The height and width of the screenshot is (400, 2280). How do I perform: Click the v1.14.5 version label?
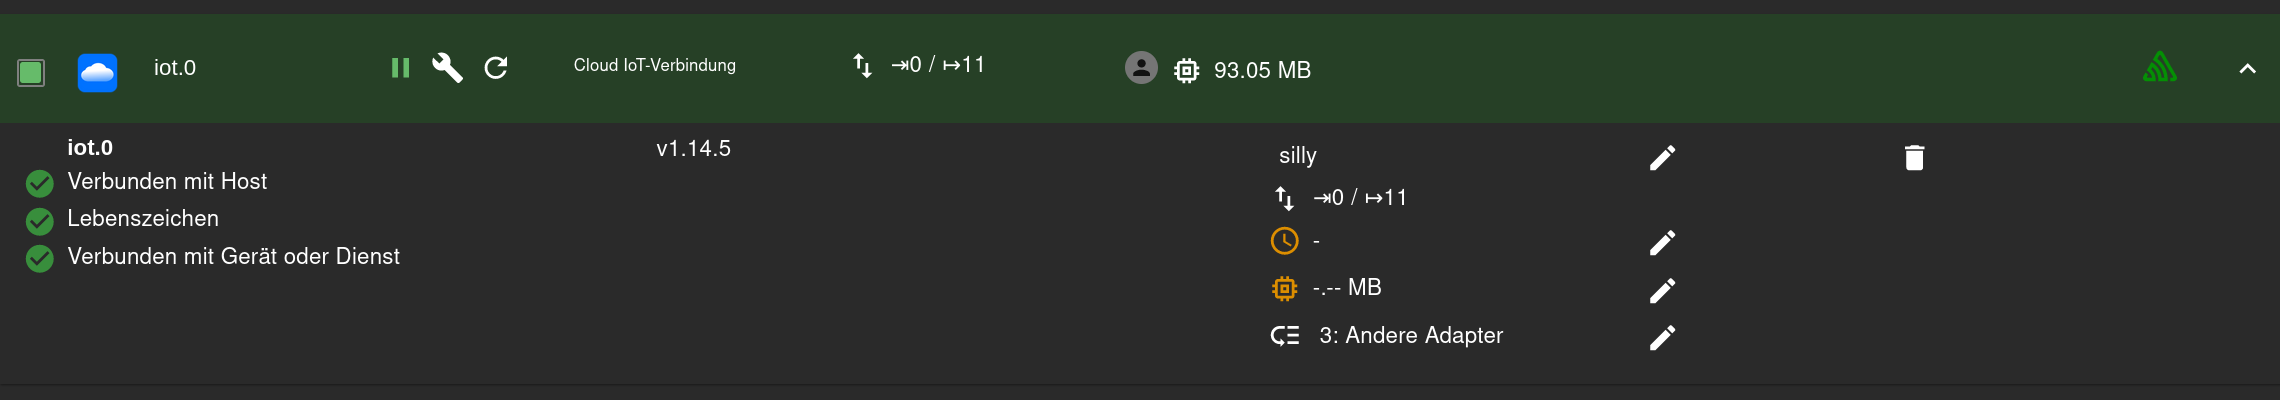click(693, 149)
